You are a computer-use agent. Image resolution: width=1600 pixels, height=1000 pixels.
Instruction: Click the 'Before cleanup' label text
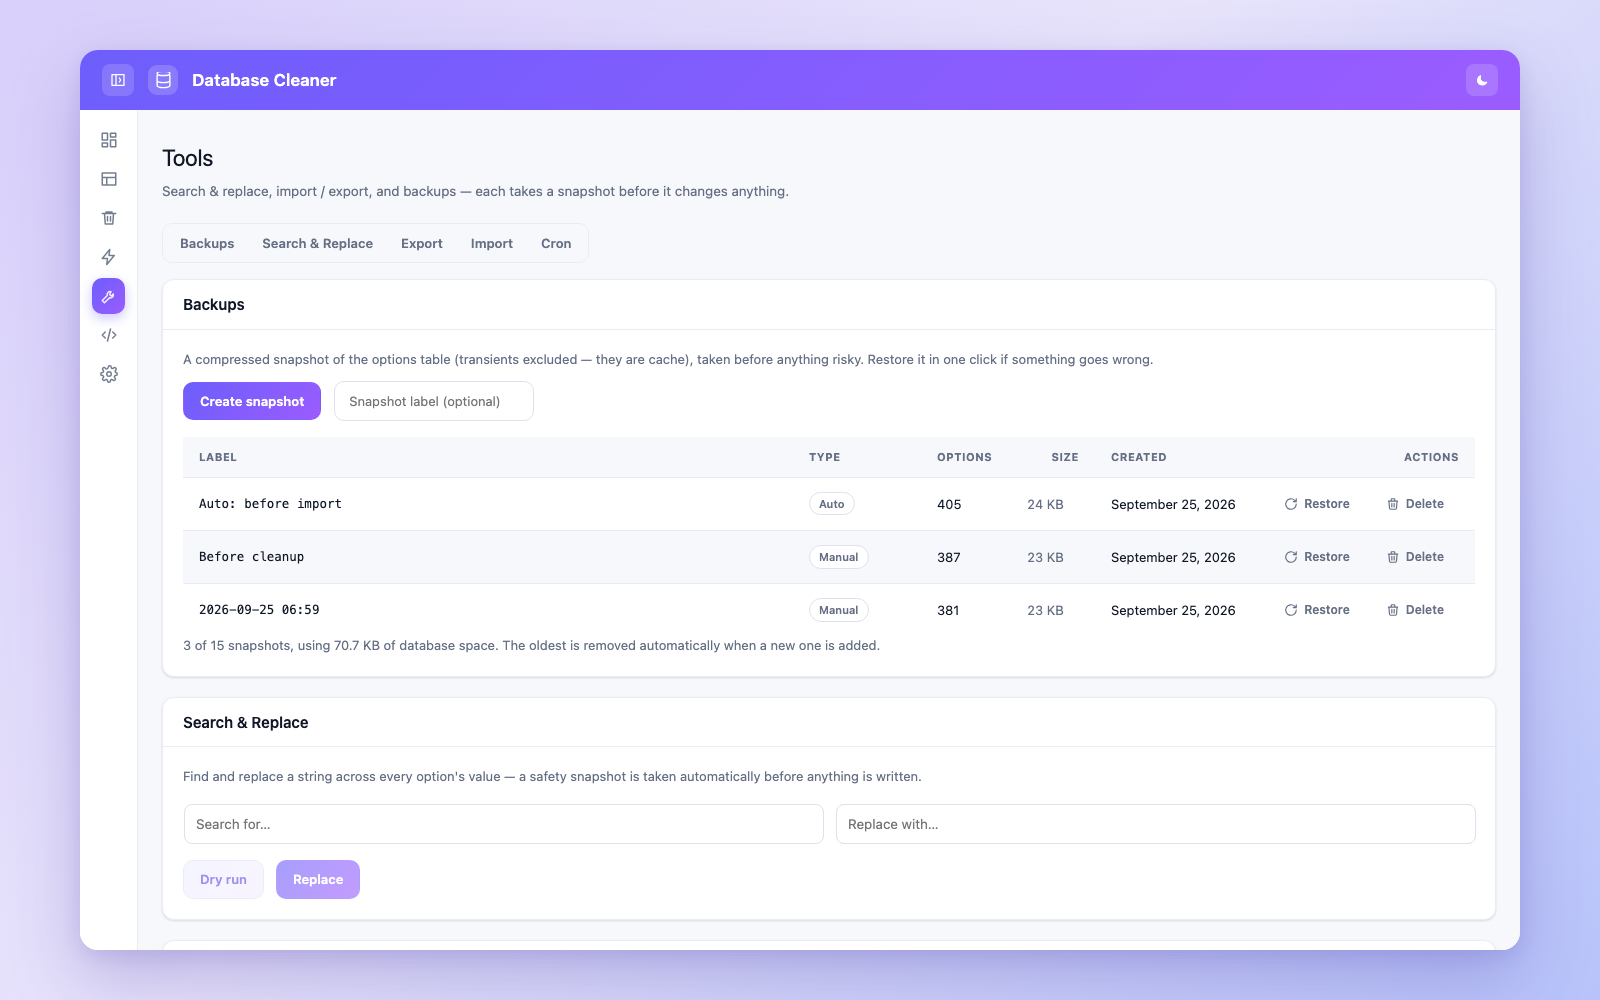251,557
